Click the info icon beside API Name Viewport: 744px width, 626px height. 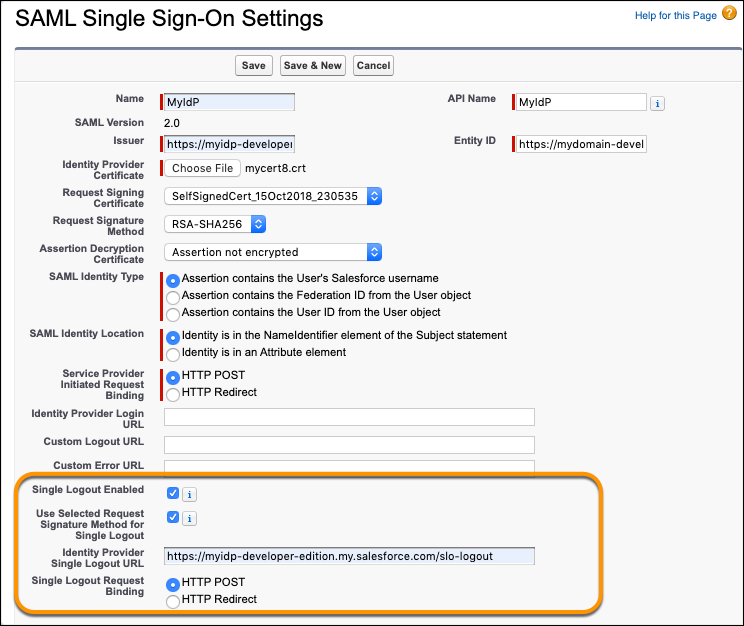658,103
